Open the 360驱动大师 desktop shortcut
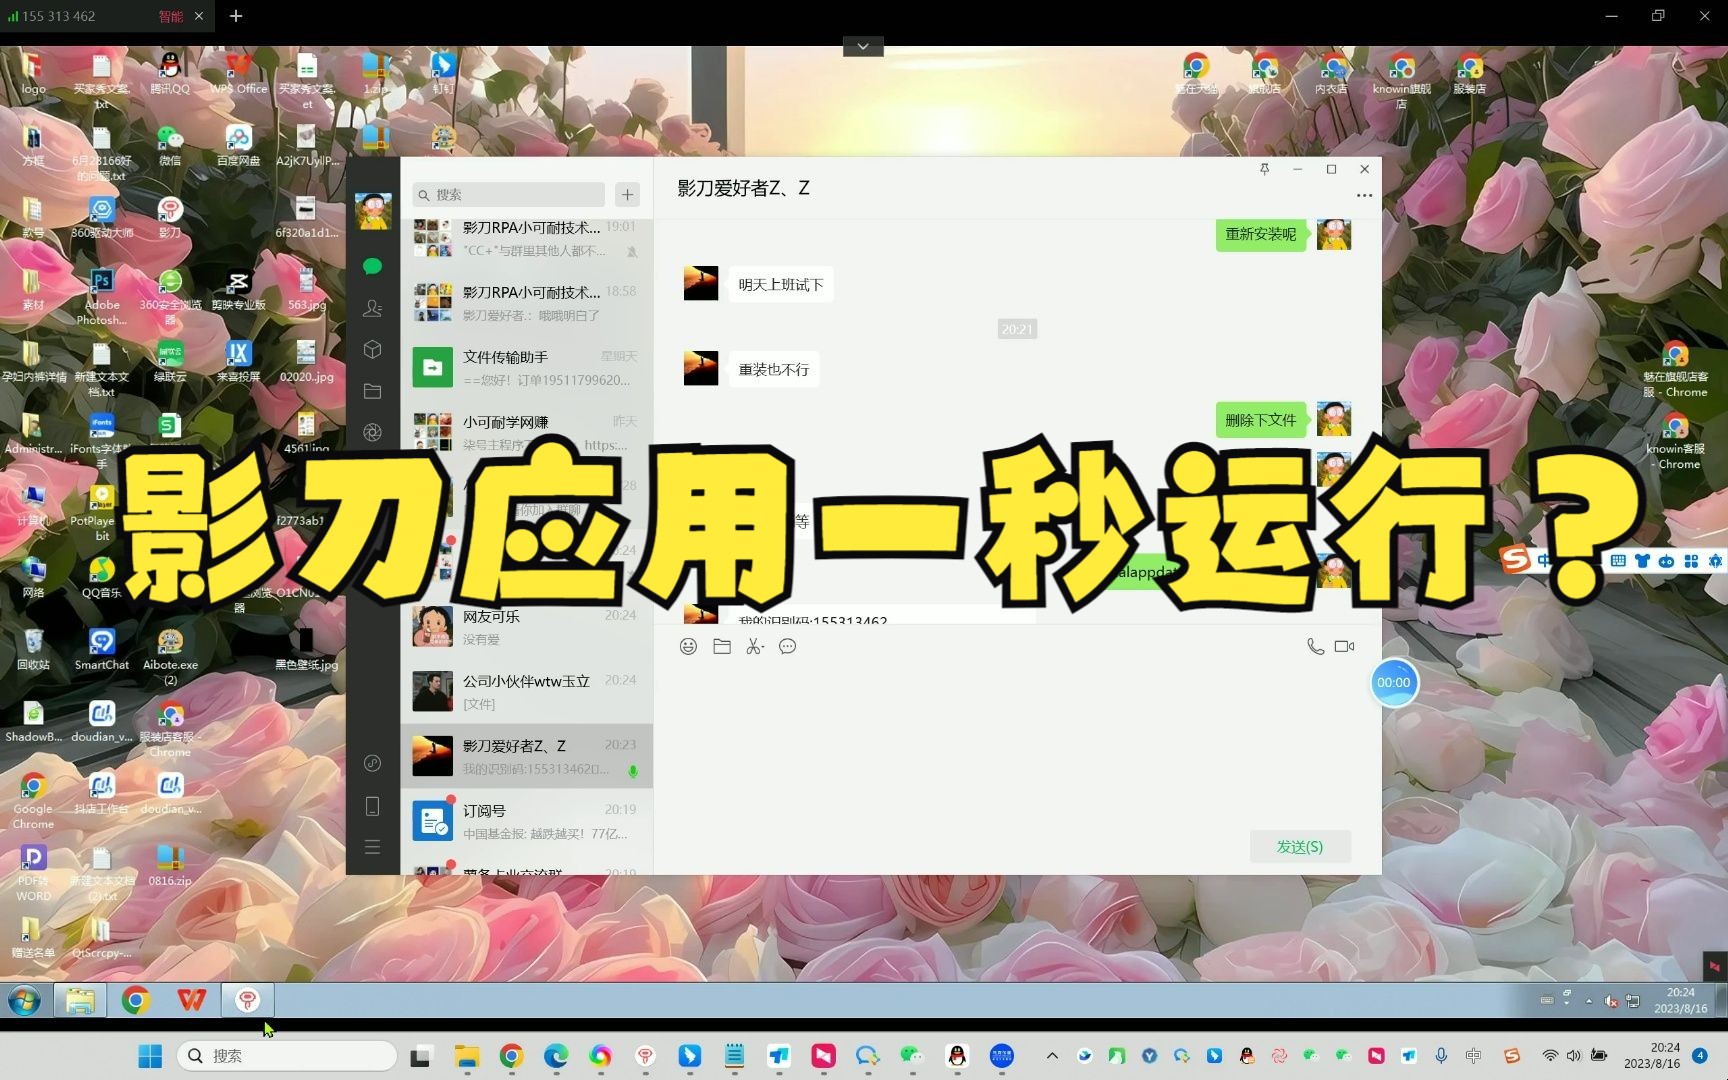 point(101,217)
